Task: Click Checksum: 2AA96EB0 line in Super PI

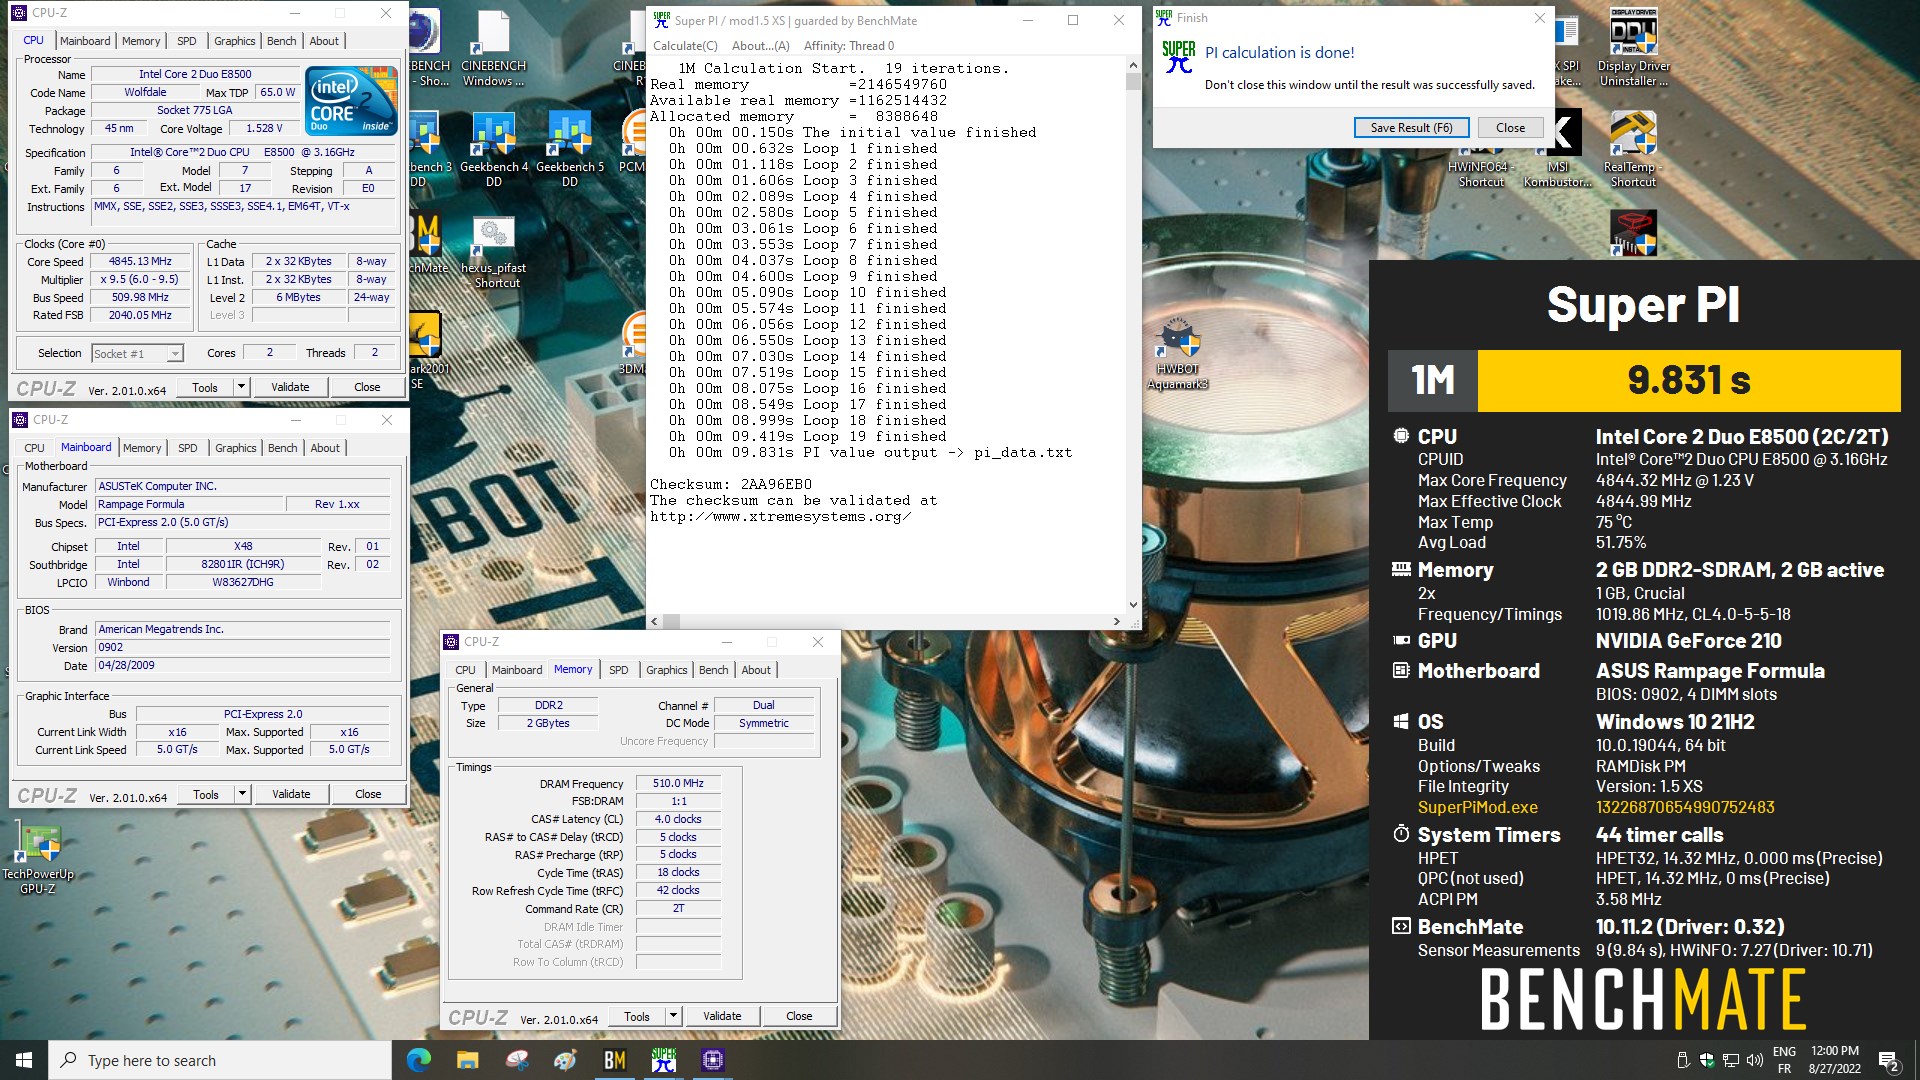Action: pos(731,485)
